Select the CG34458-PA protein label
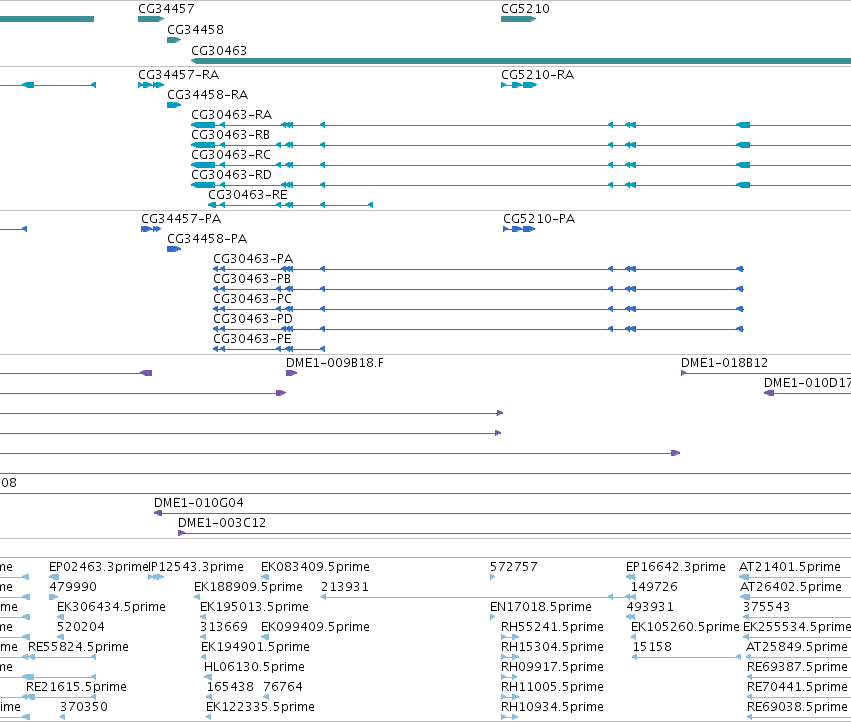 coord(207,239)
